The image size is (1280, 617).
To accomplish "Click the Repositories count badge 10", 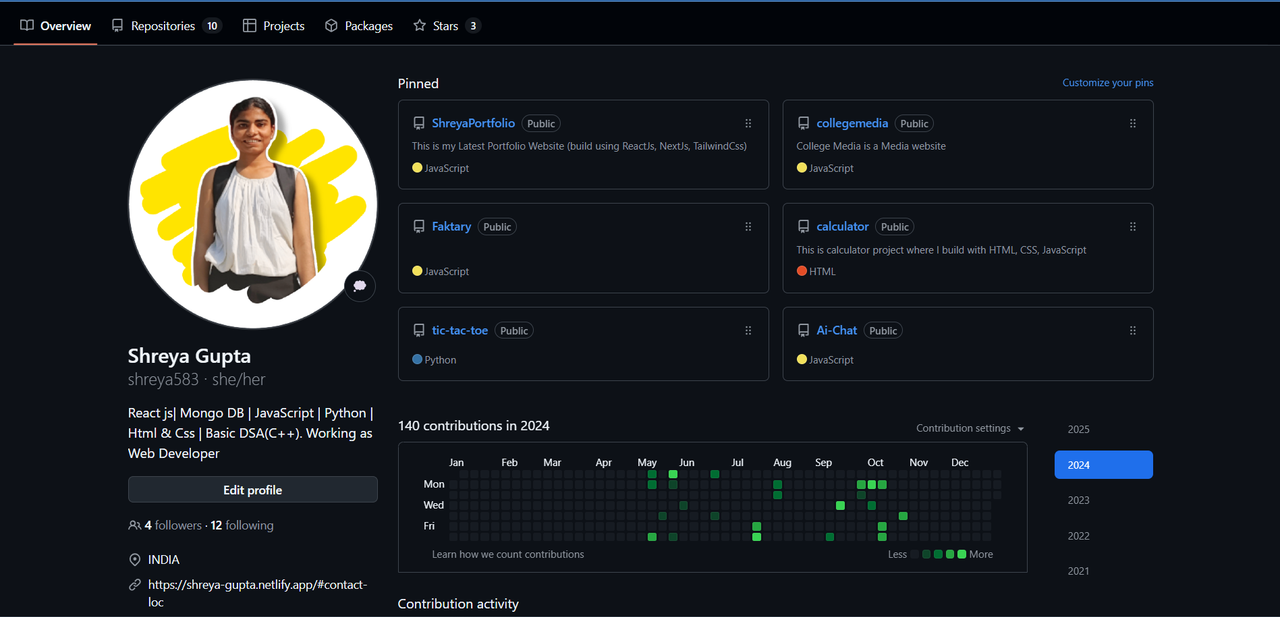I will click(x=212, y=26).
